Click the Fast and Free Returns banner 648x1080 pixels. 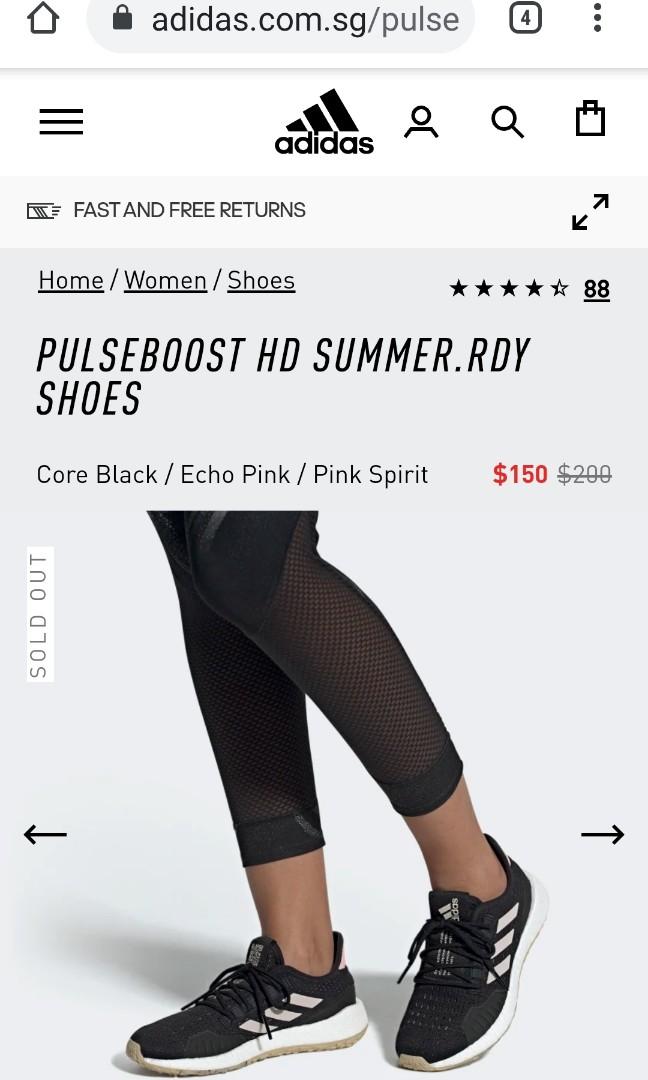click(x=166, y=210)
